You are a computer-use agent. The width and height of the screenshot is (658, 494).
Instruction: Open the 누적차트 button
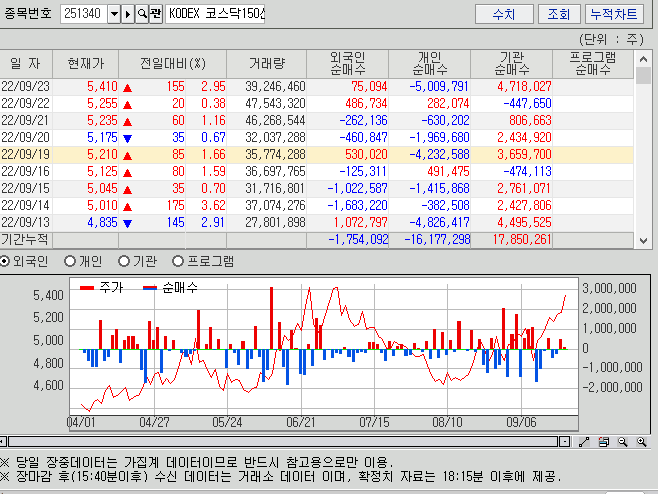pyautogui.click(x=614, y=14)
